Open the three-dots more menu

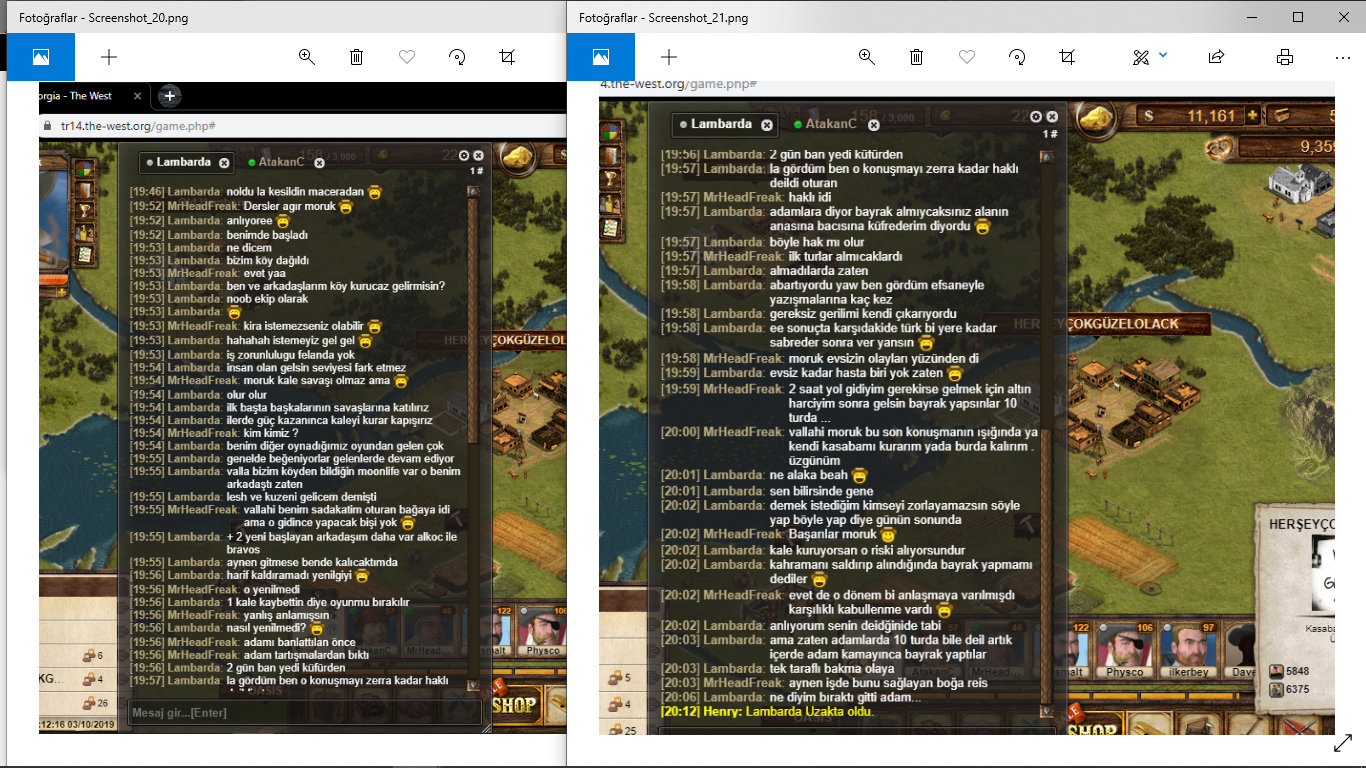1343,57
